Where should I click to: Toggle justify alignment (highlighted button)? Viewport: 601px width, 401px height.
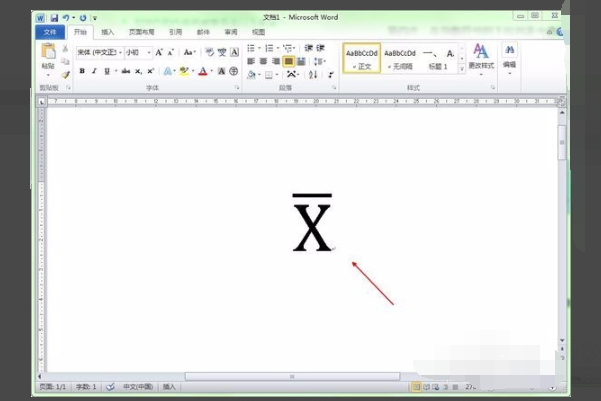[288, 61]
